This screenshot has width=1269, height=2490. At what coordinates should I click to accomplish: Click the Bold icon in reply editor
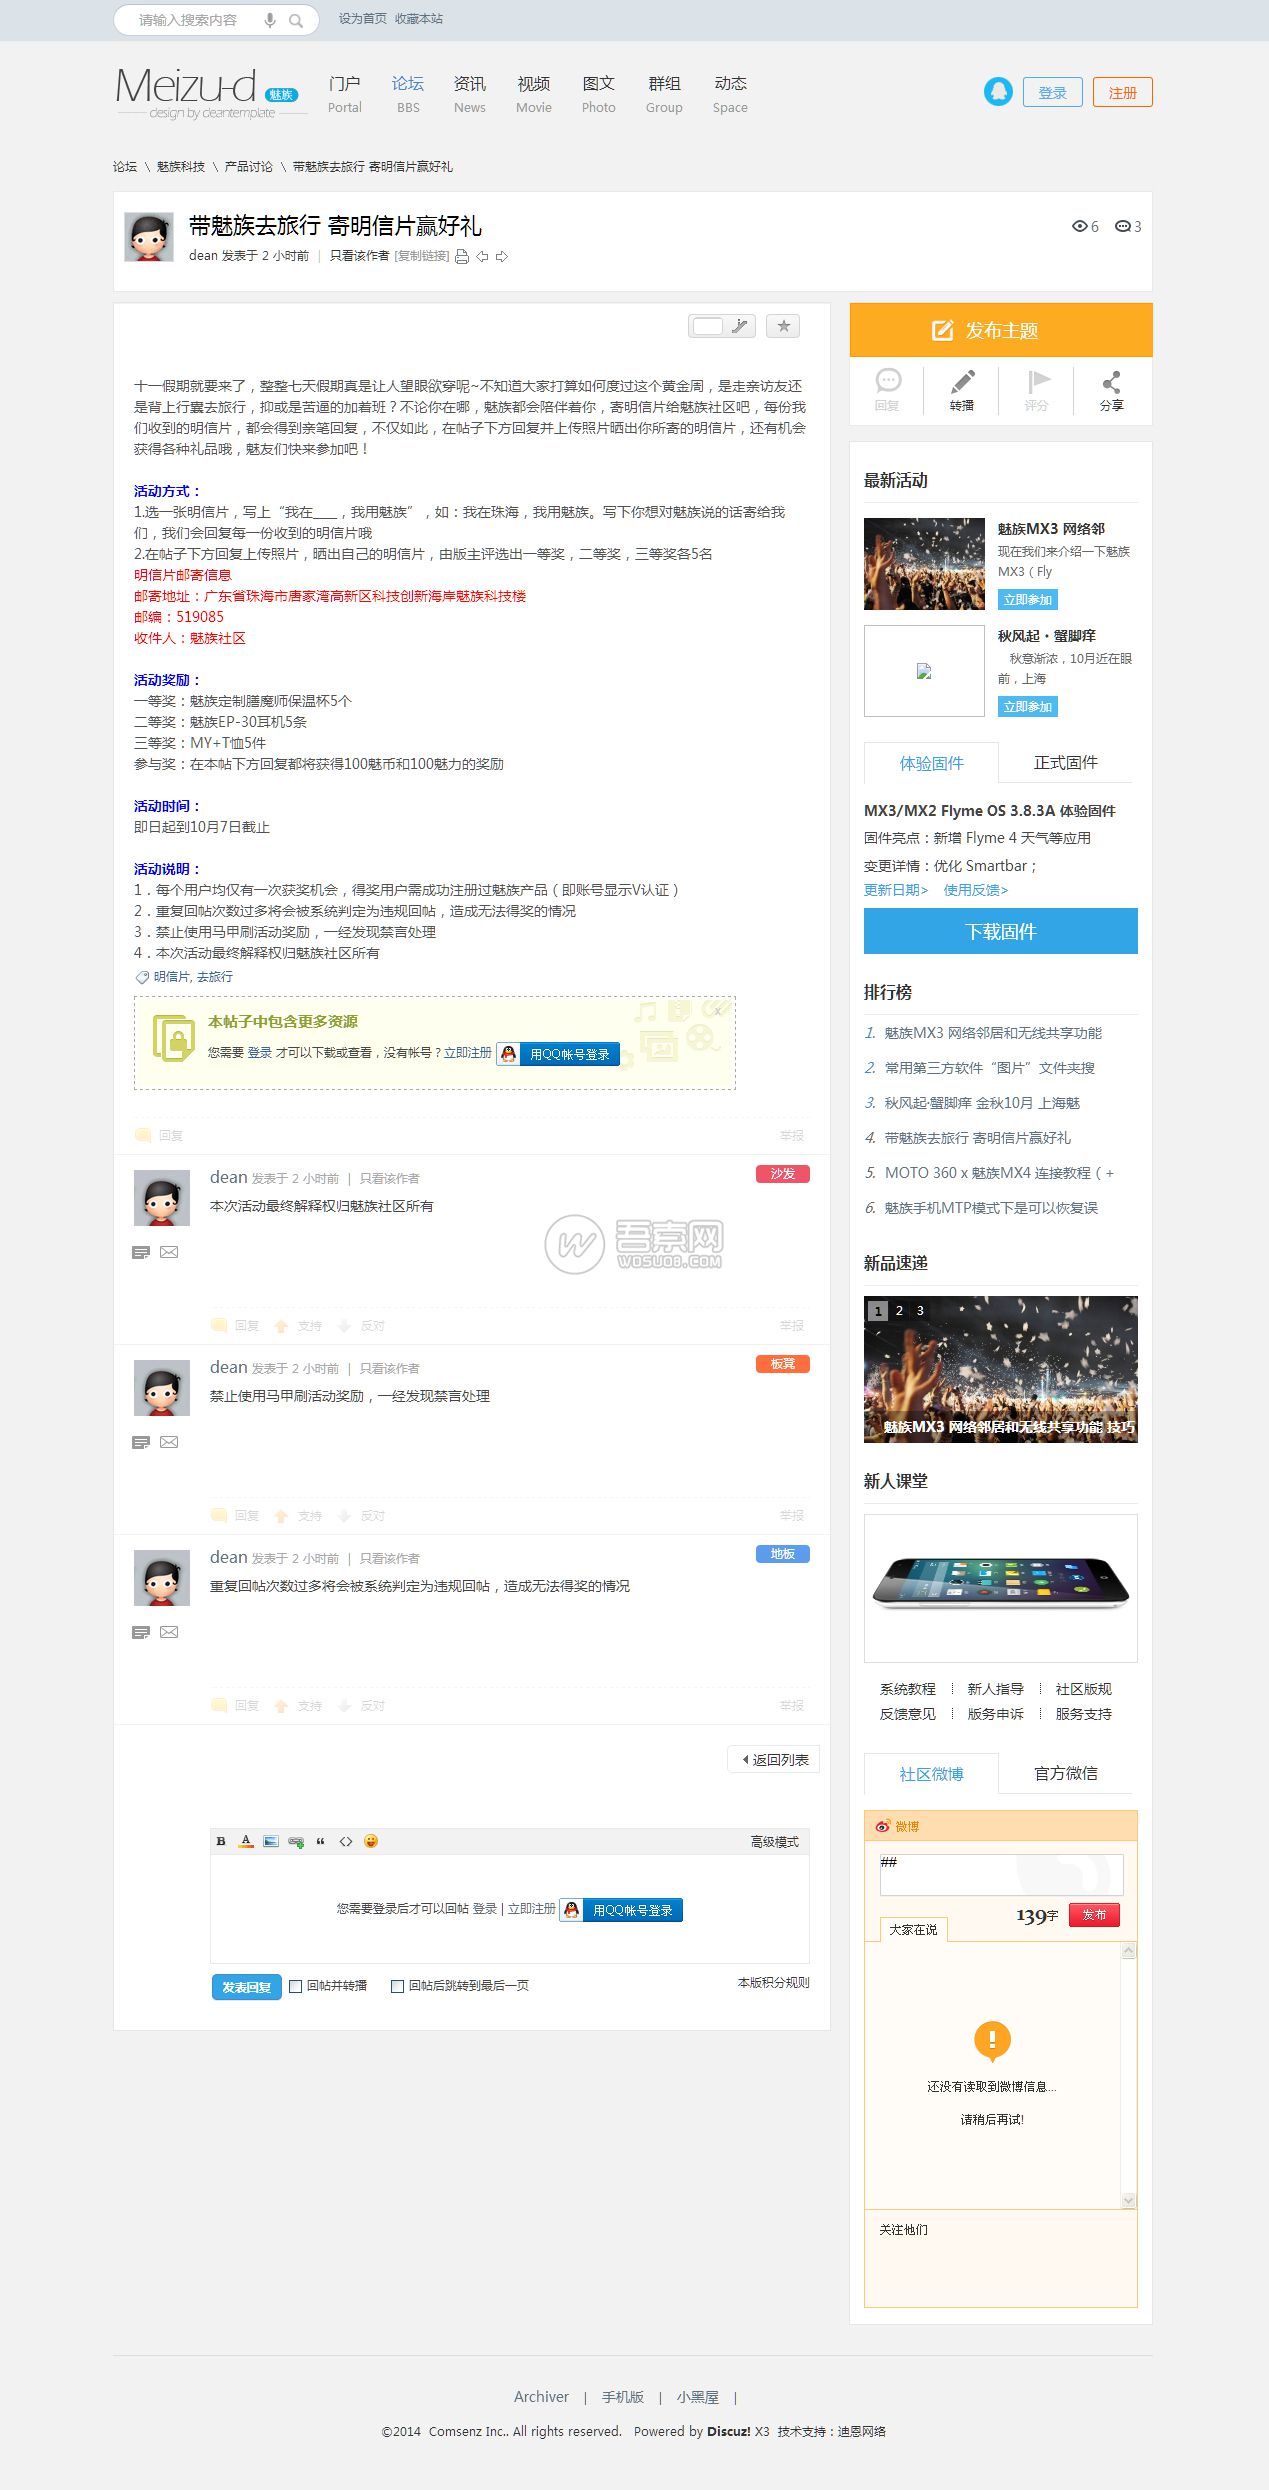tap(221, 1841)
